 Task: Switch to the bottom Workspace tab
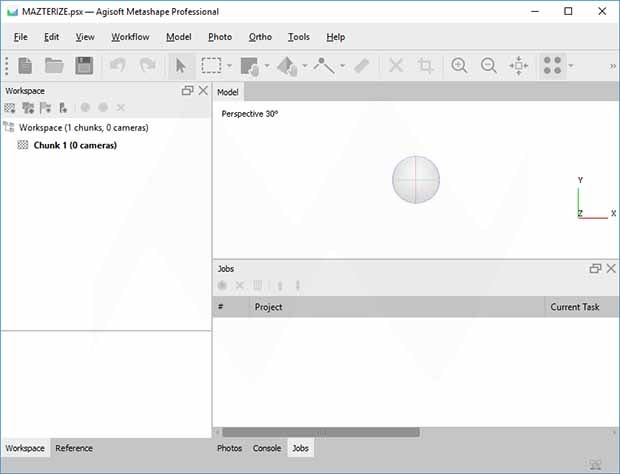tap(25, 448)
